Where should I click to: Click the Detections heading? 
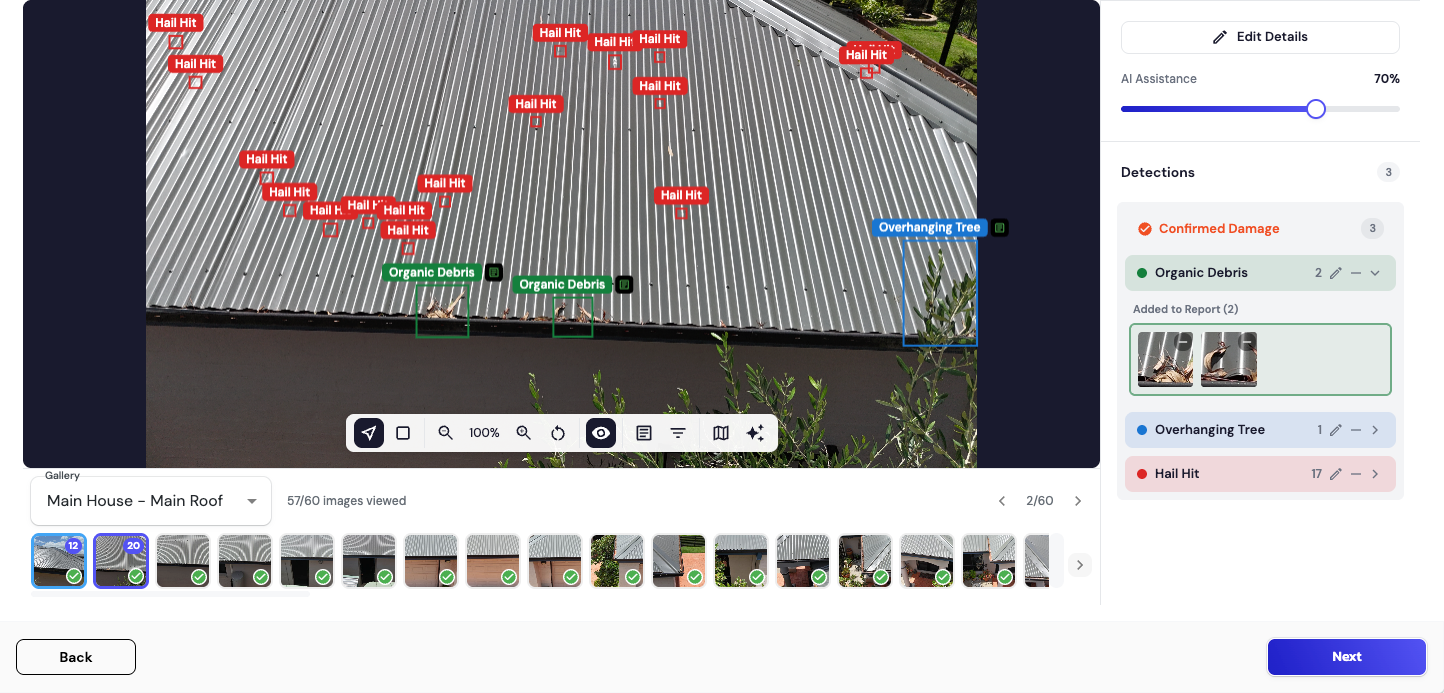1158,173
